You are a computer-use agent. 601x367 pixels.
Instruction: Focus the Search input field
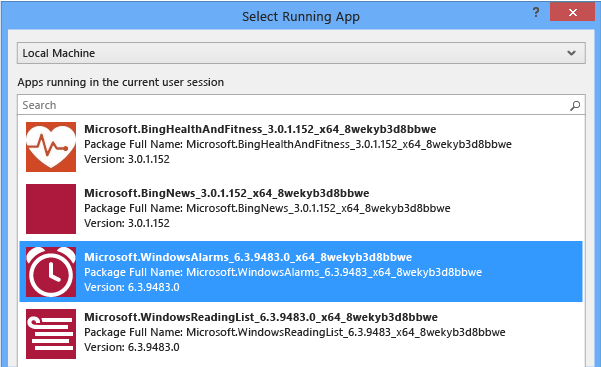pos(301,105)
